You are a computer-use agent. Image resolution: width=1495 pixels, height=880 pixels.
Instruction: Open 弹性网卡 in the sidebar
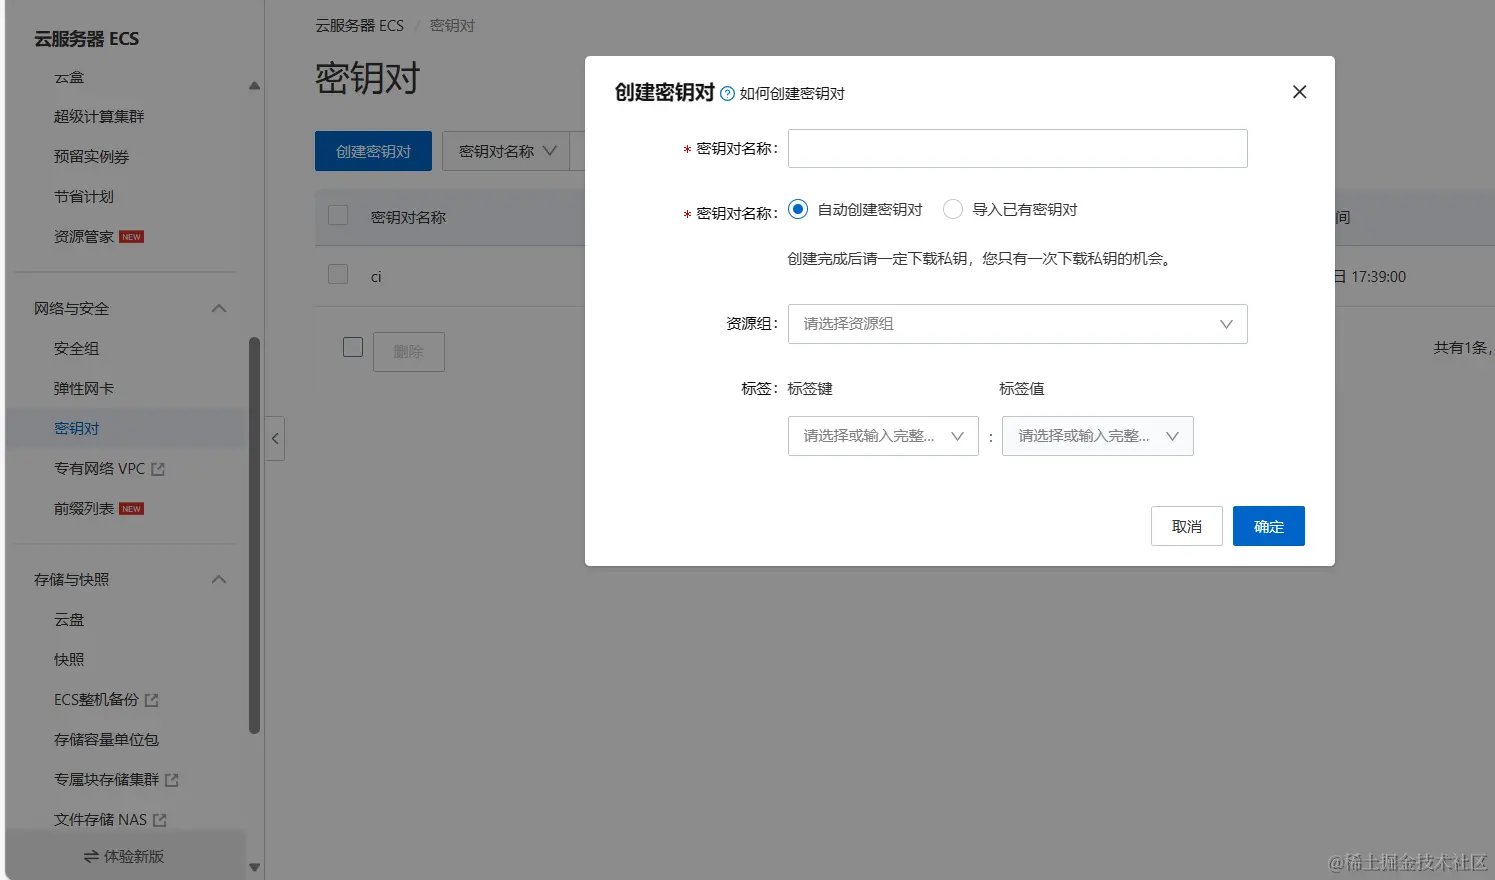click(84, 389)
